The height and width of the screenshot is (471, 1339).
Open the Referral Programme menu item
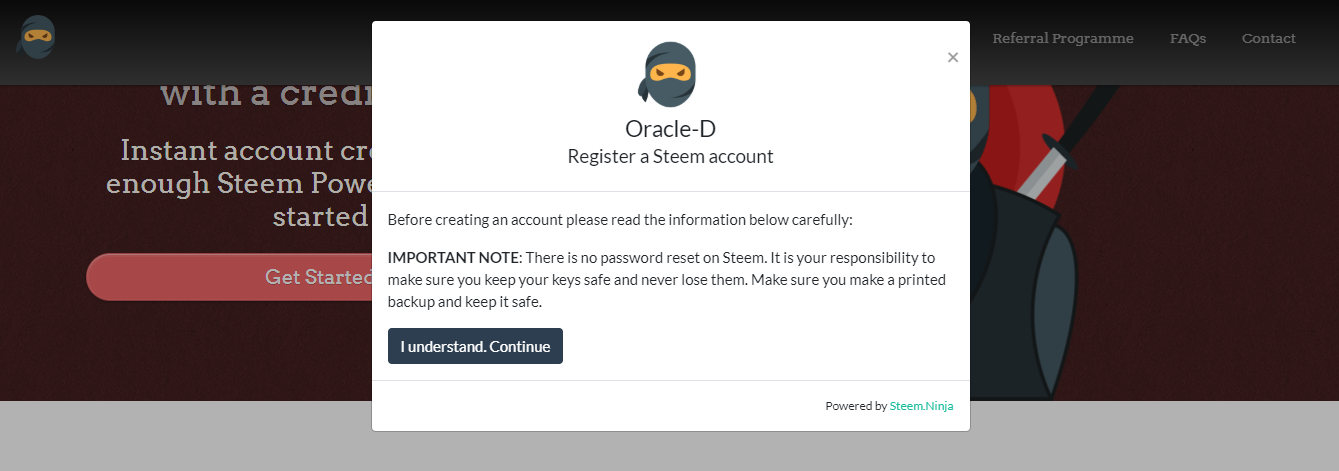(x=1063, y=38)
